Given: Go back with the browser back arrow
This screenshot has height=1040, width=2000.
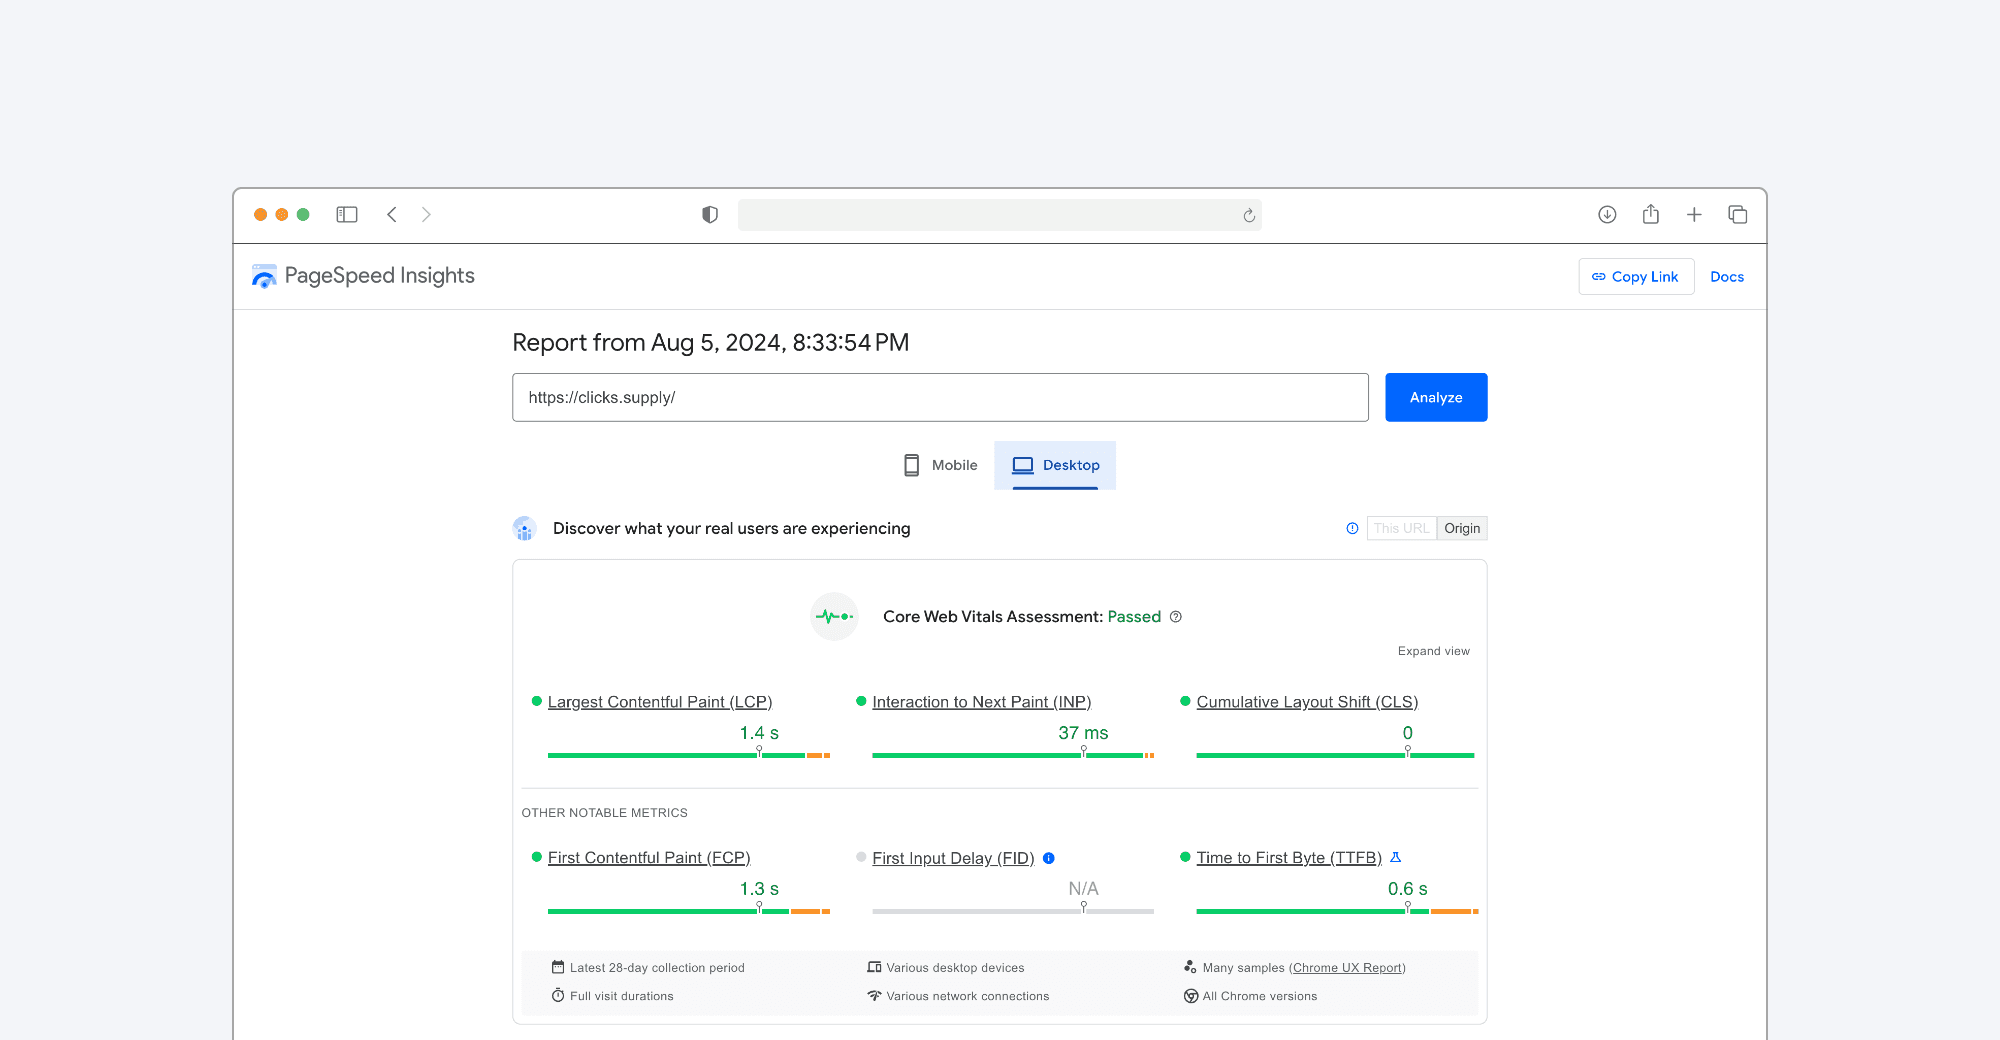Looking at the screenshot, I should tap(392, 215).
